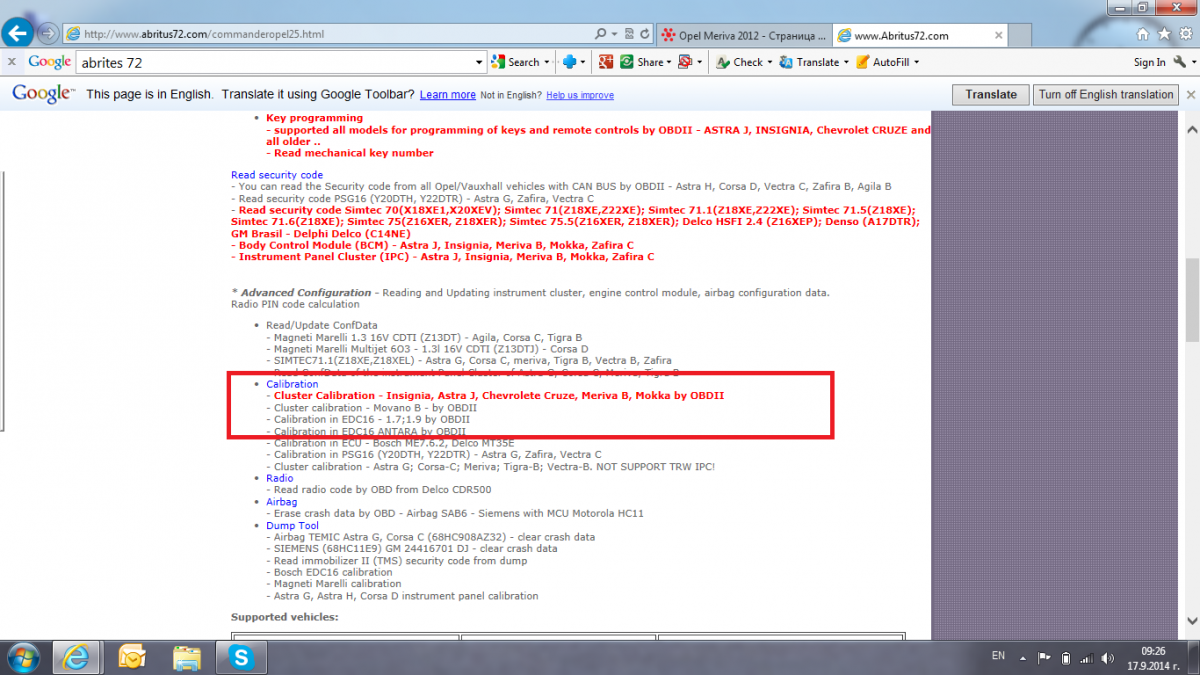Click the search magnifier in address bar

pyautogui.click(x=602, y=34)
